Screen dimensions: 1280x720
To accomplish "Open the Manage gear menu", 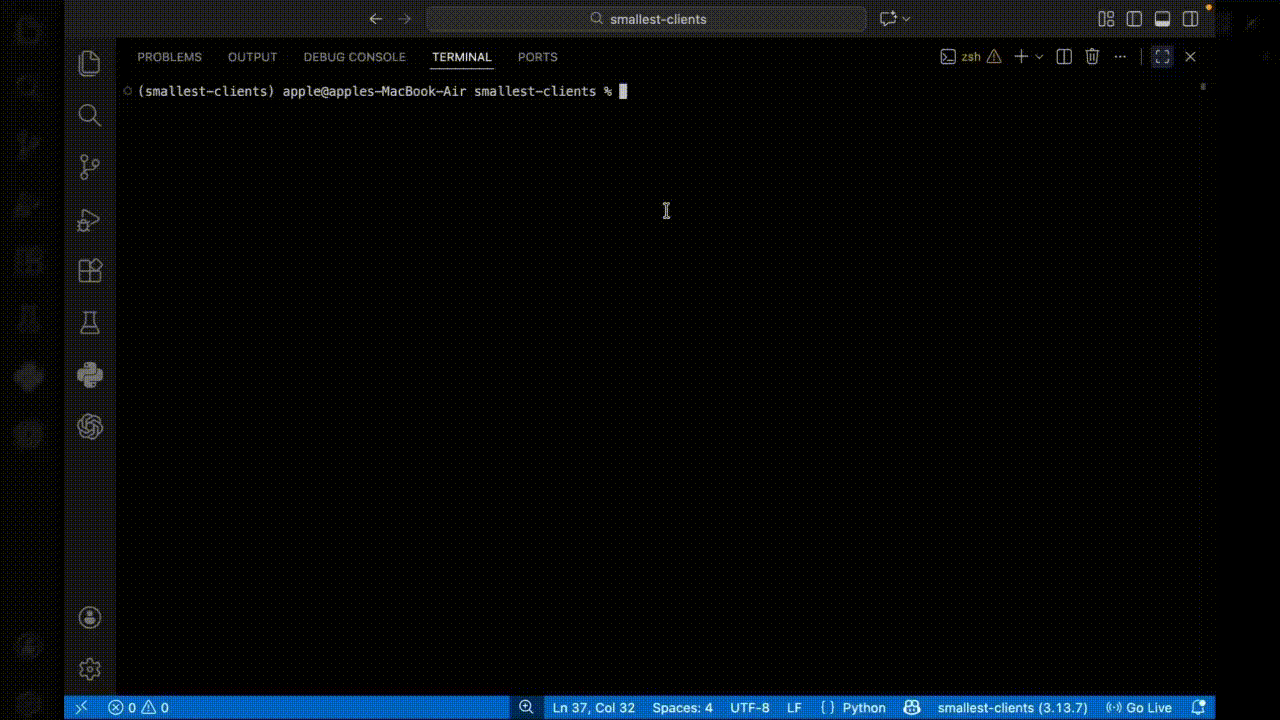I will tap(90, 669).
